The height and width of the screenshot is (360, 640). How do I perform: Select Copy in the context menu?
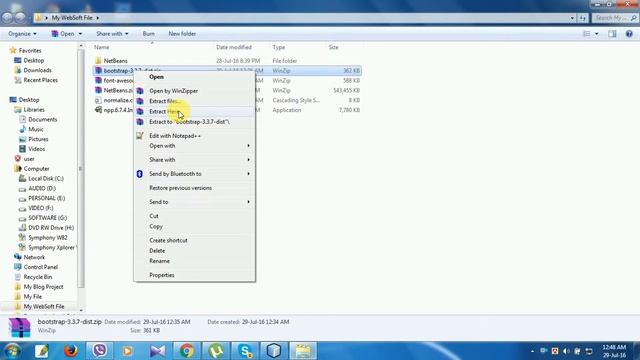(195, 226)
